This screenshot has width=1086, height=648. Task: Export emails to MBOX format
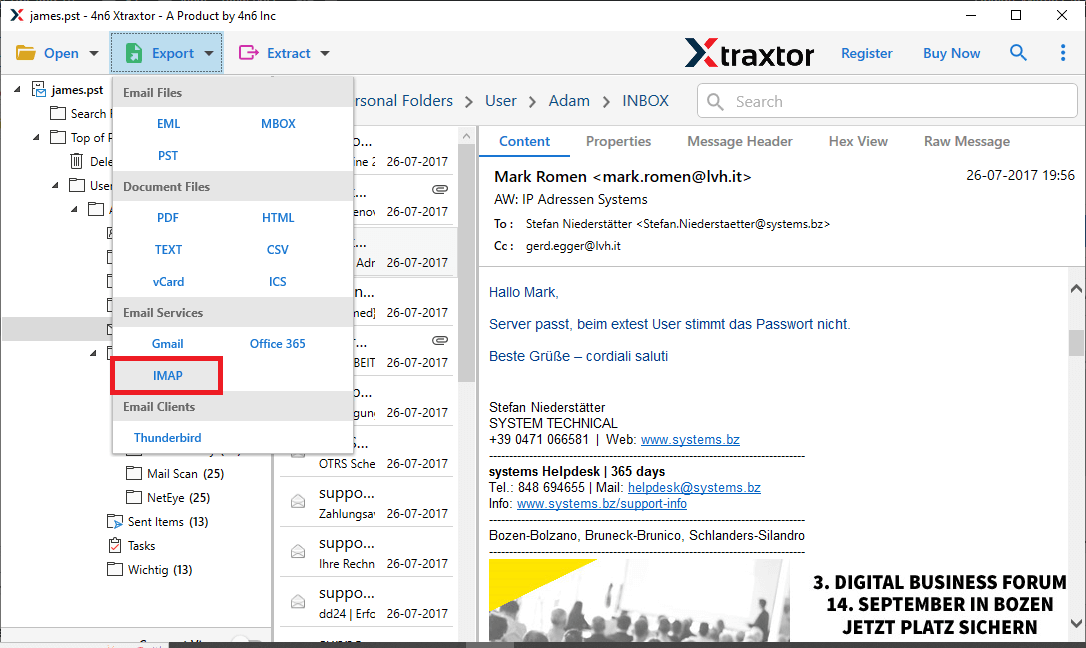pyautogui.click(x=277, y=123)
